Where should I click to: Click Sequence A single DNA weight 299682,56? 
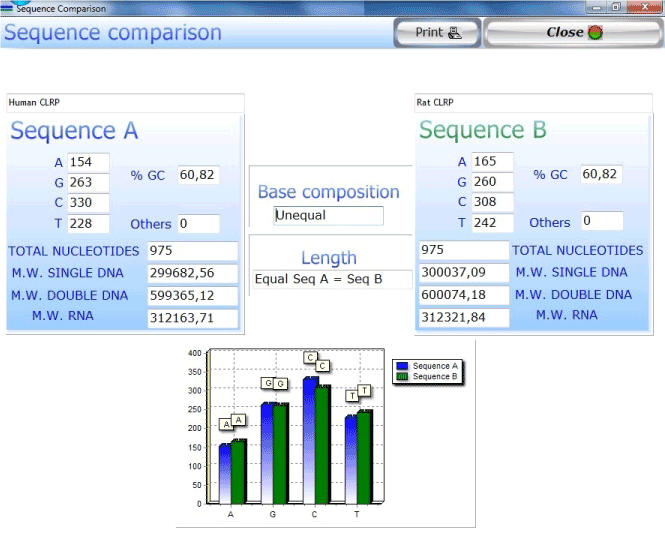[x=193, y=273]
